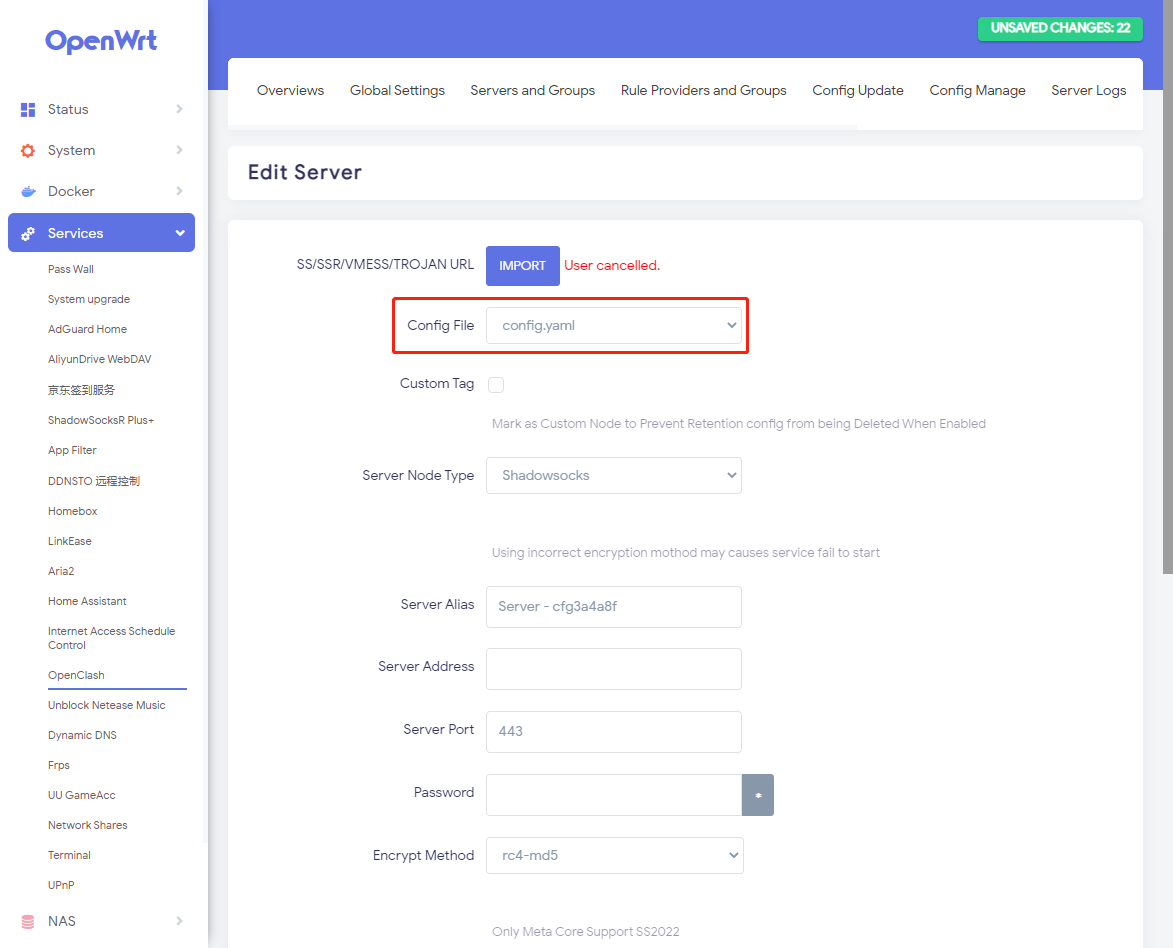Open ShadowSocksR Plus+ page
1173x948 pixels.
[x=101, y=421]
